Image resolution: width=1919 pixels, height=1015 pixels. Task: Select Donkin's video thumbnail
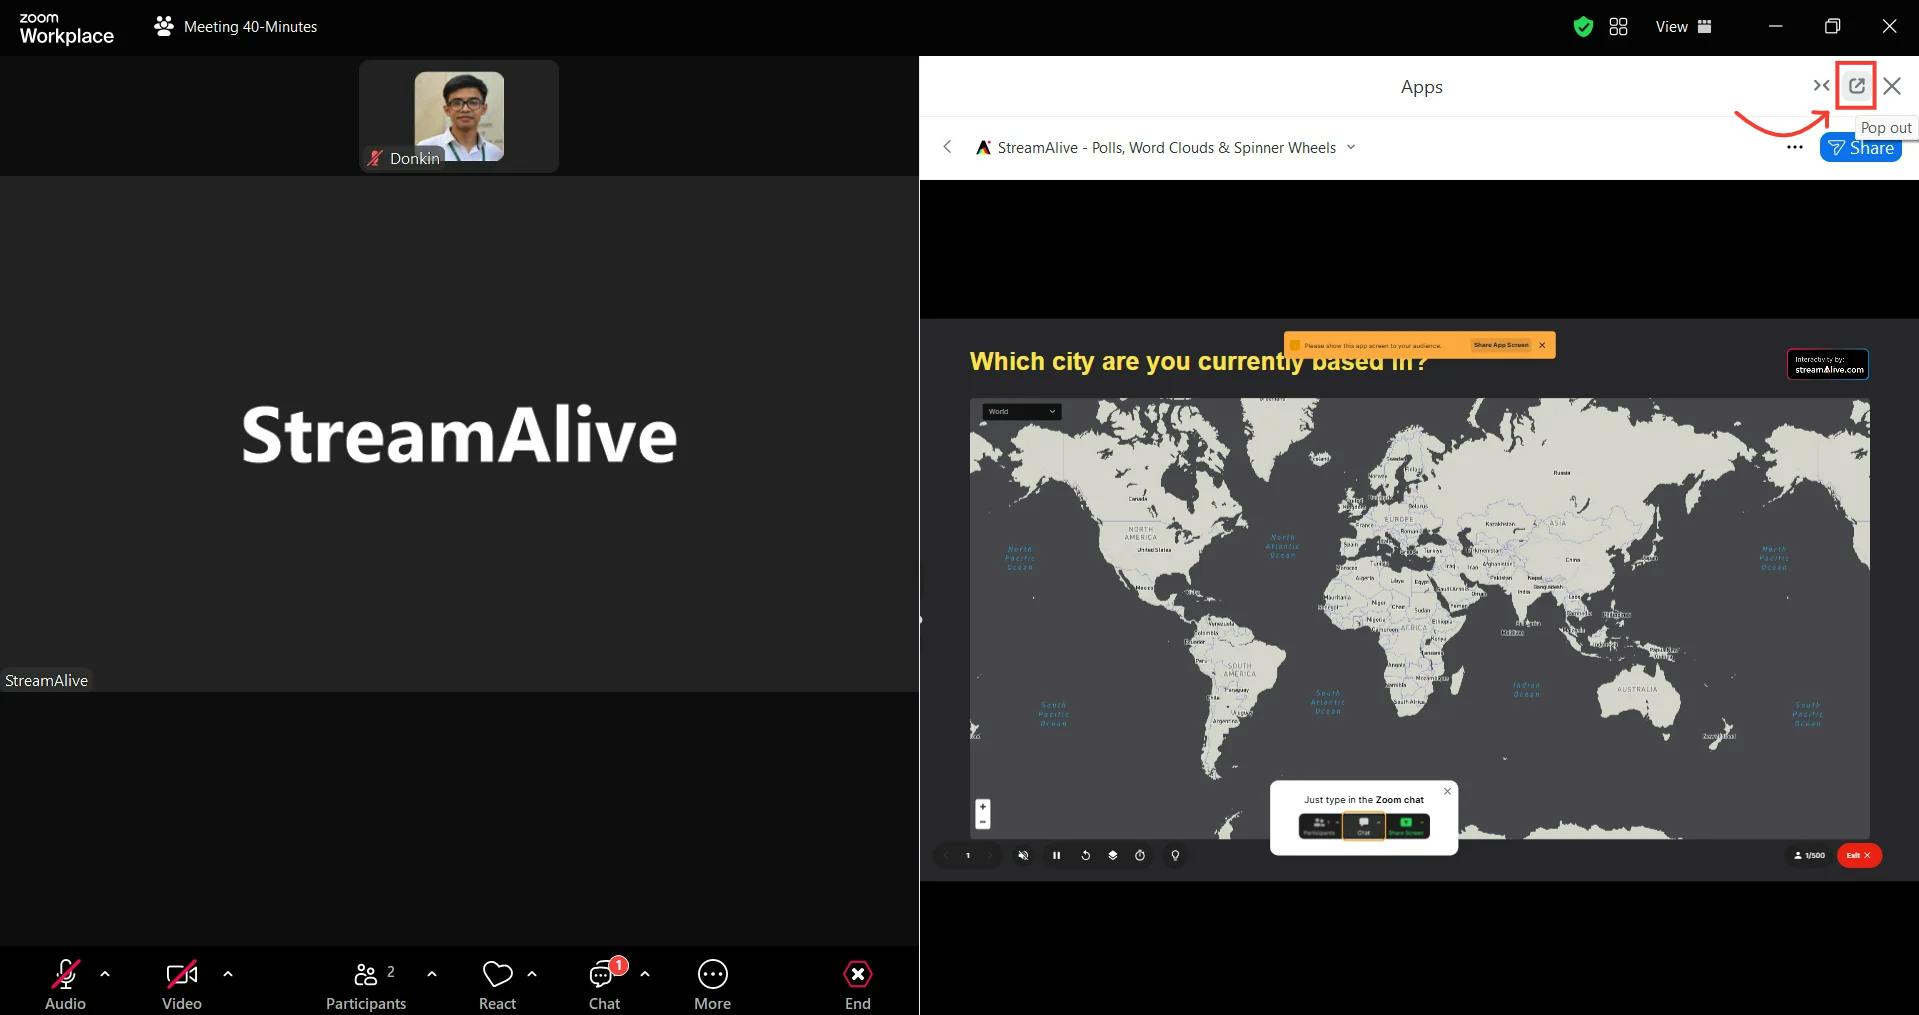459,116
